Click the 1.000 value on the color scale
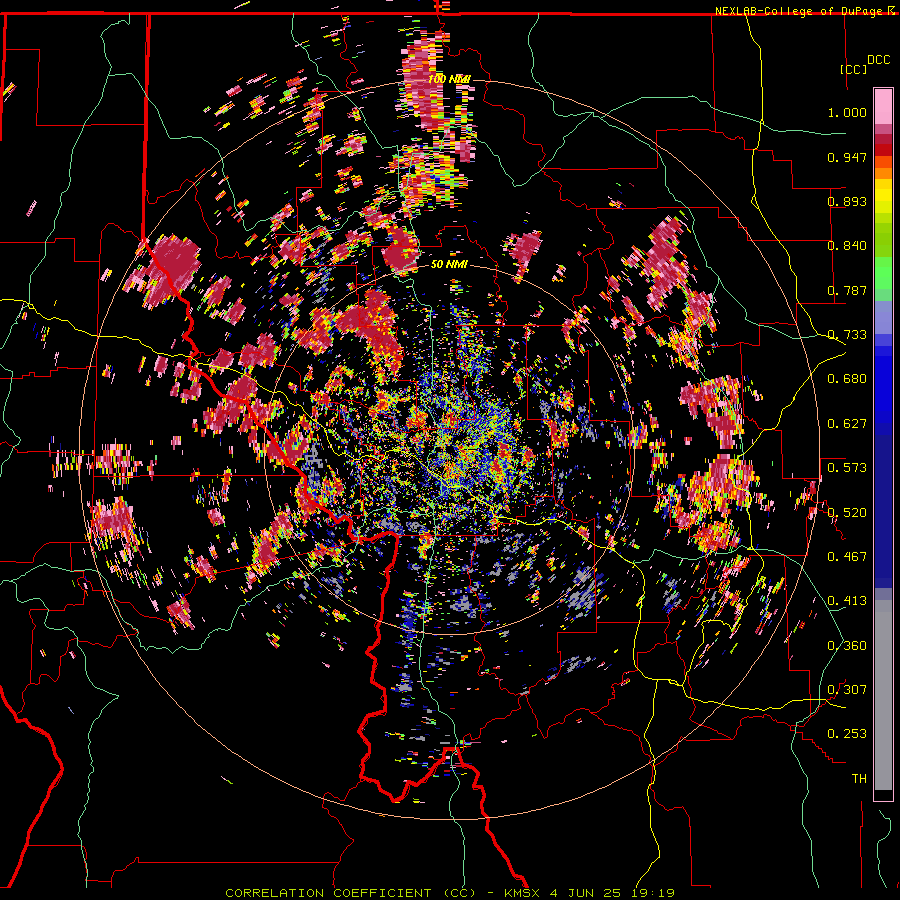 (847, 112)
